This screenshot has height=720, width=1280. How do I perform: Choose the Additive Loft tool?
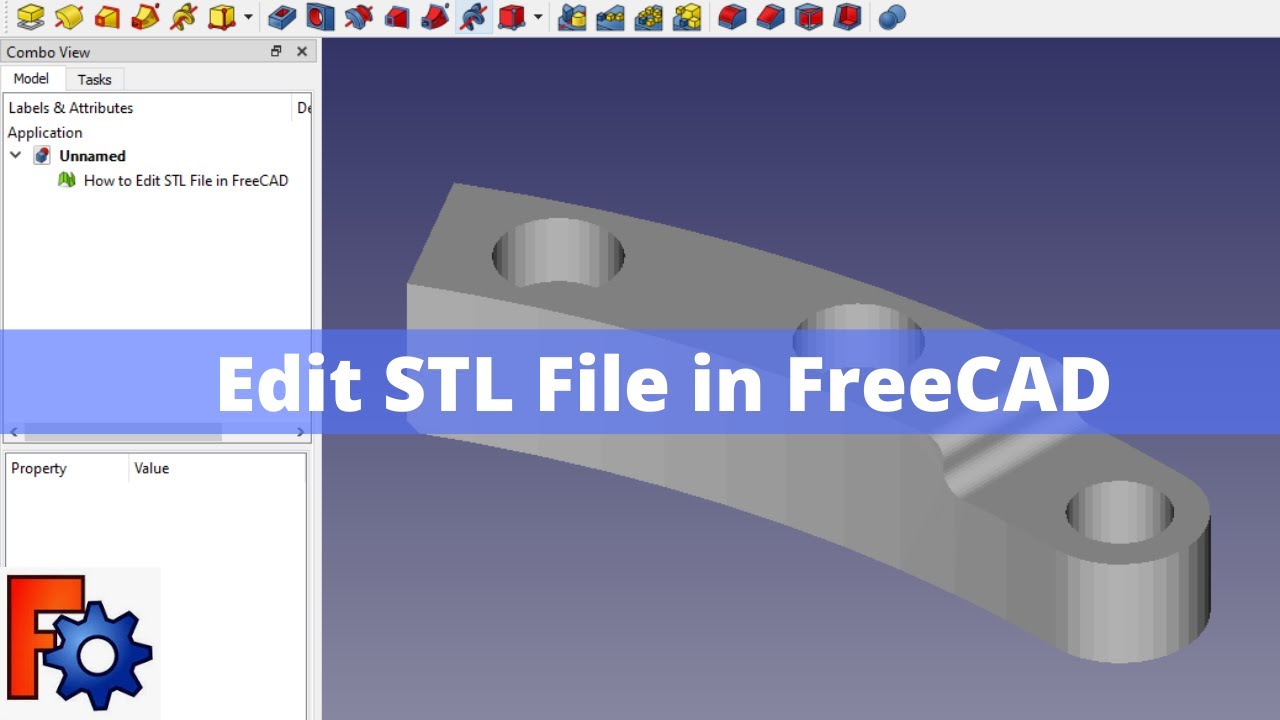(107, 17)
